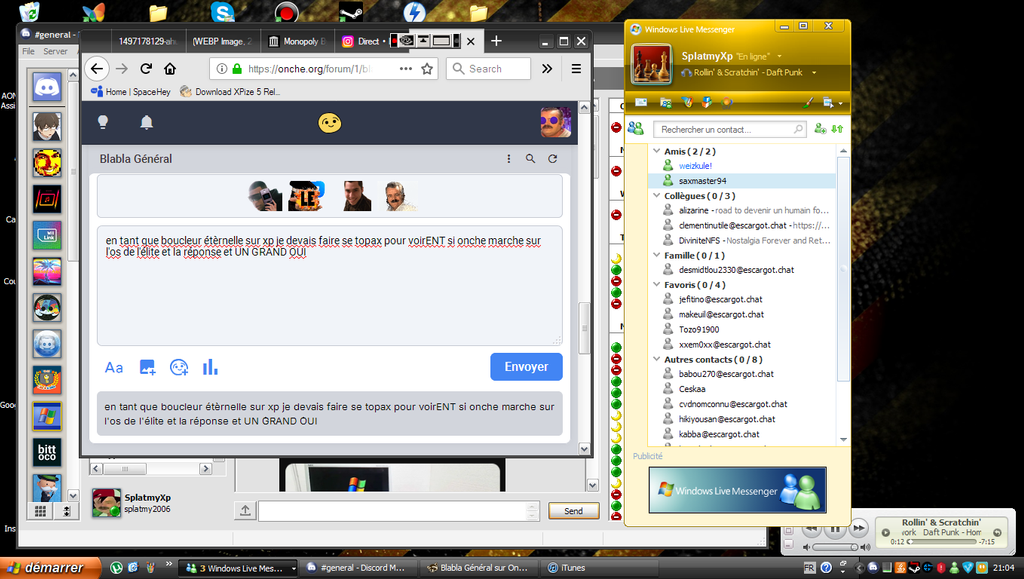Switch to the Instagram Direct tab
The image size is (1024, 579).
[x=362, y=41]
